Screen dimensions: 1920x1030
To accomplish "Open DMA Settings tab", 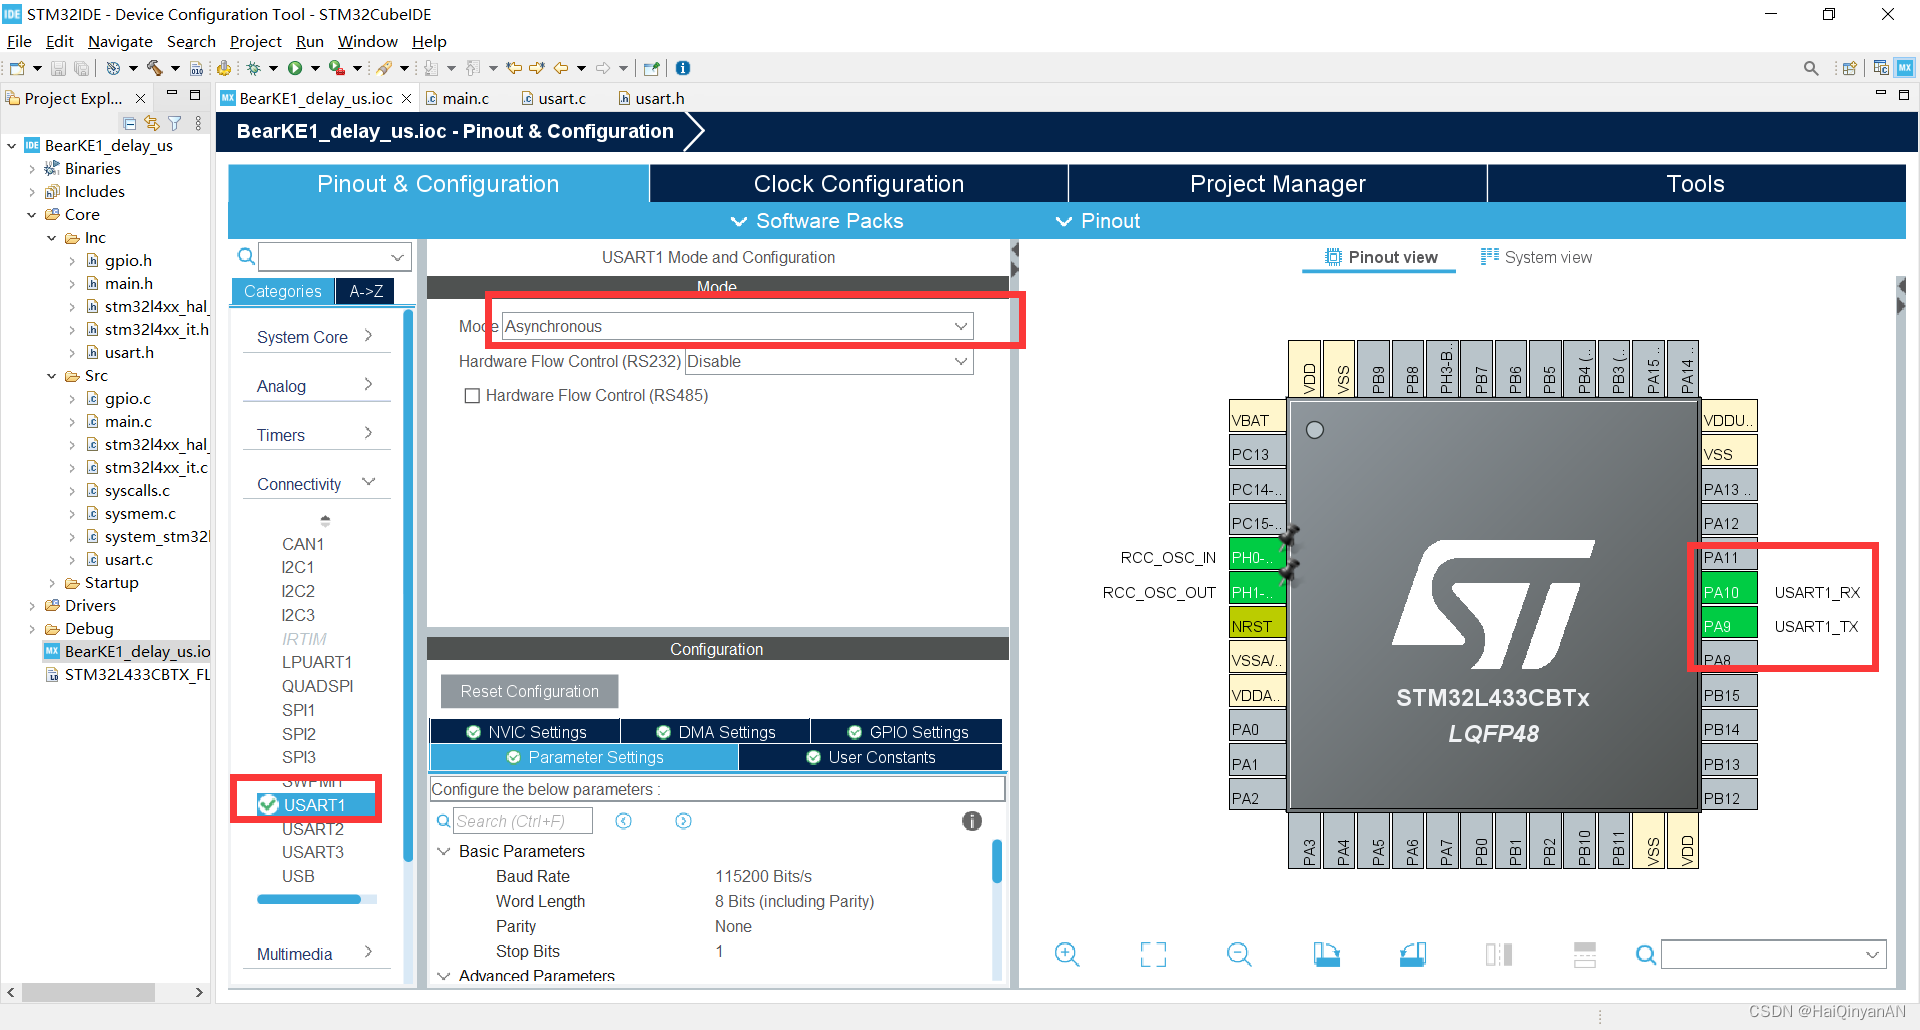I will pyautogui.click(x=716, y=732).
